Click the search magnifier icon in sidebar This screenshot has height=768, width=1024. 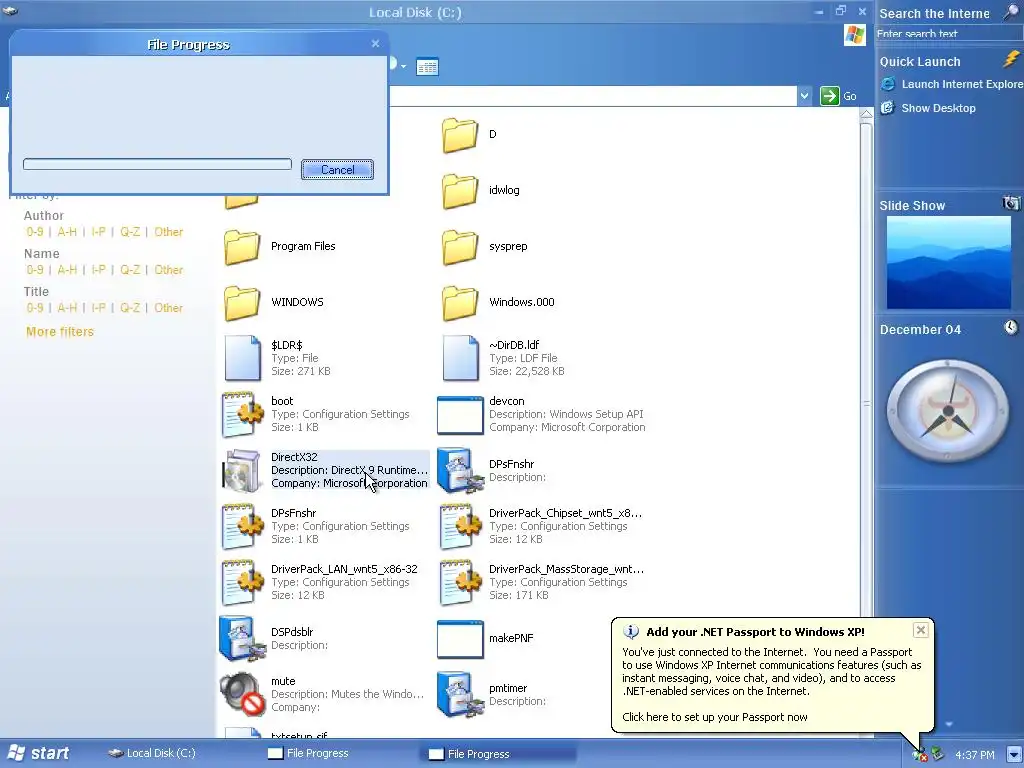[1011, 12]
